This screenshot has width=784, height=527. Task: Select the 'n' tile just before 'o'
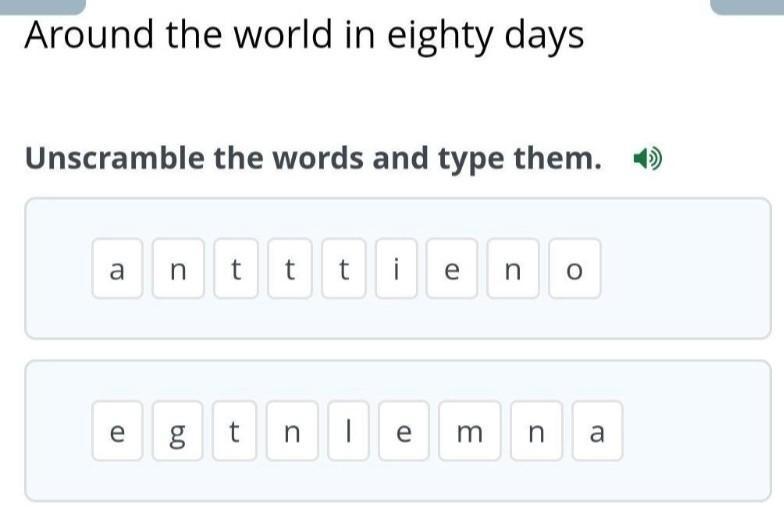514,269
